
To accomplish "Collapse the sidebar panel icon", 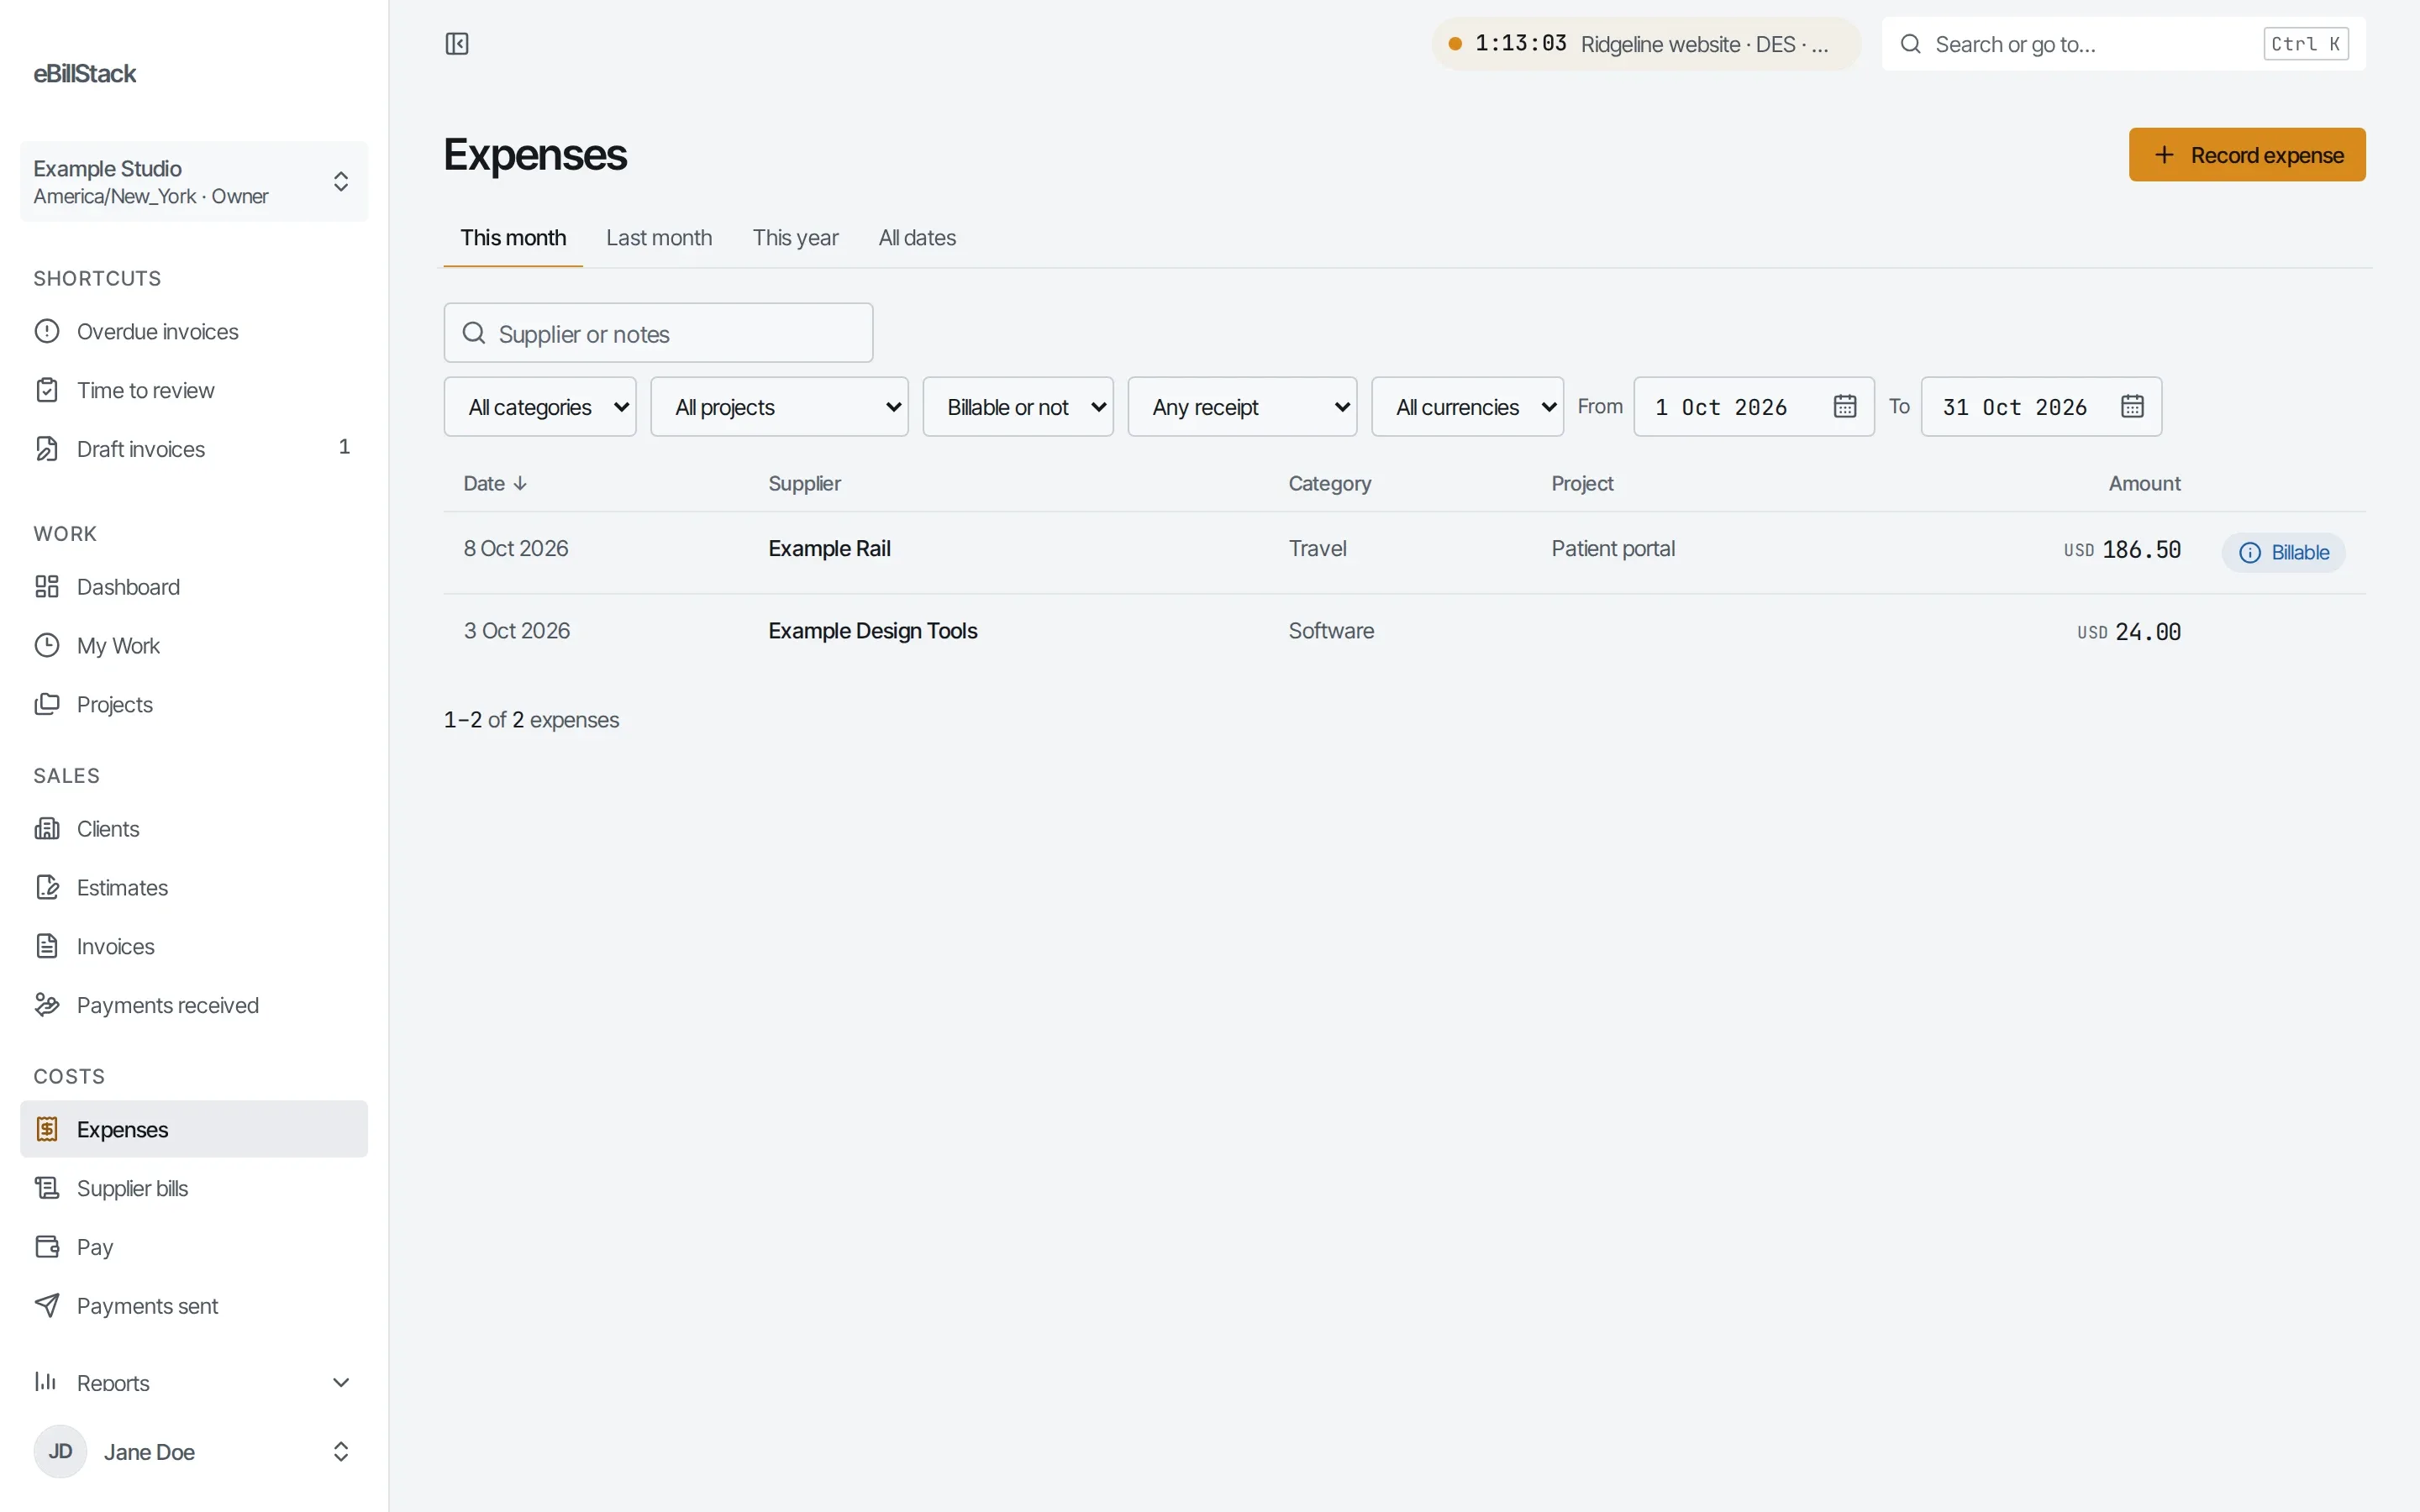I will tap(457, 44).
